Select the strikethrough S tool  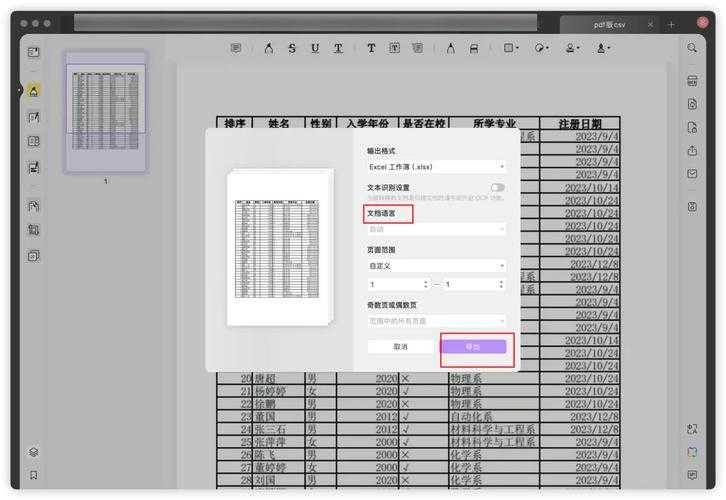point(292,48)
